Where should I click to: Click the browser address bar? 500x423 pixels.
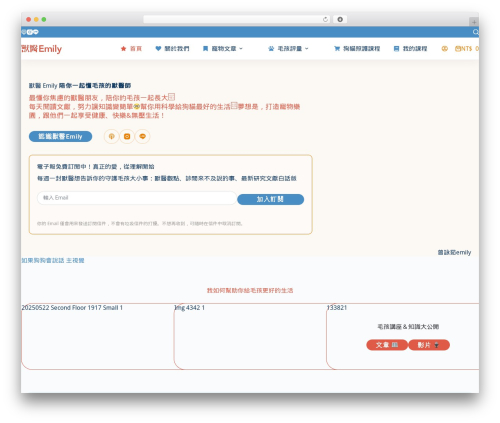pos(237,19)
